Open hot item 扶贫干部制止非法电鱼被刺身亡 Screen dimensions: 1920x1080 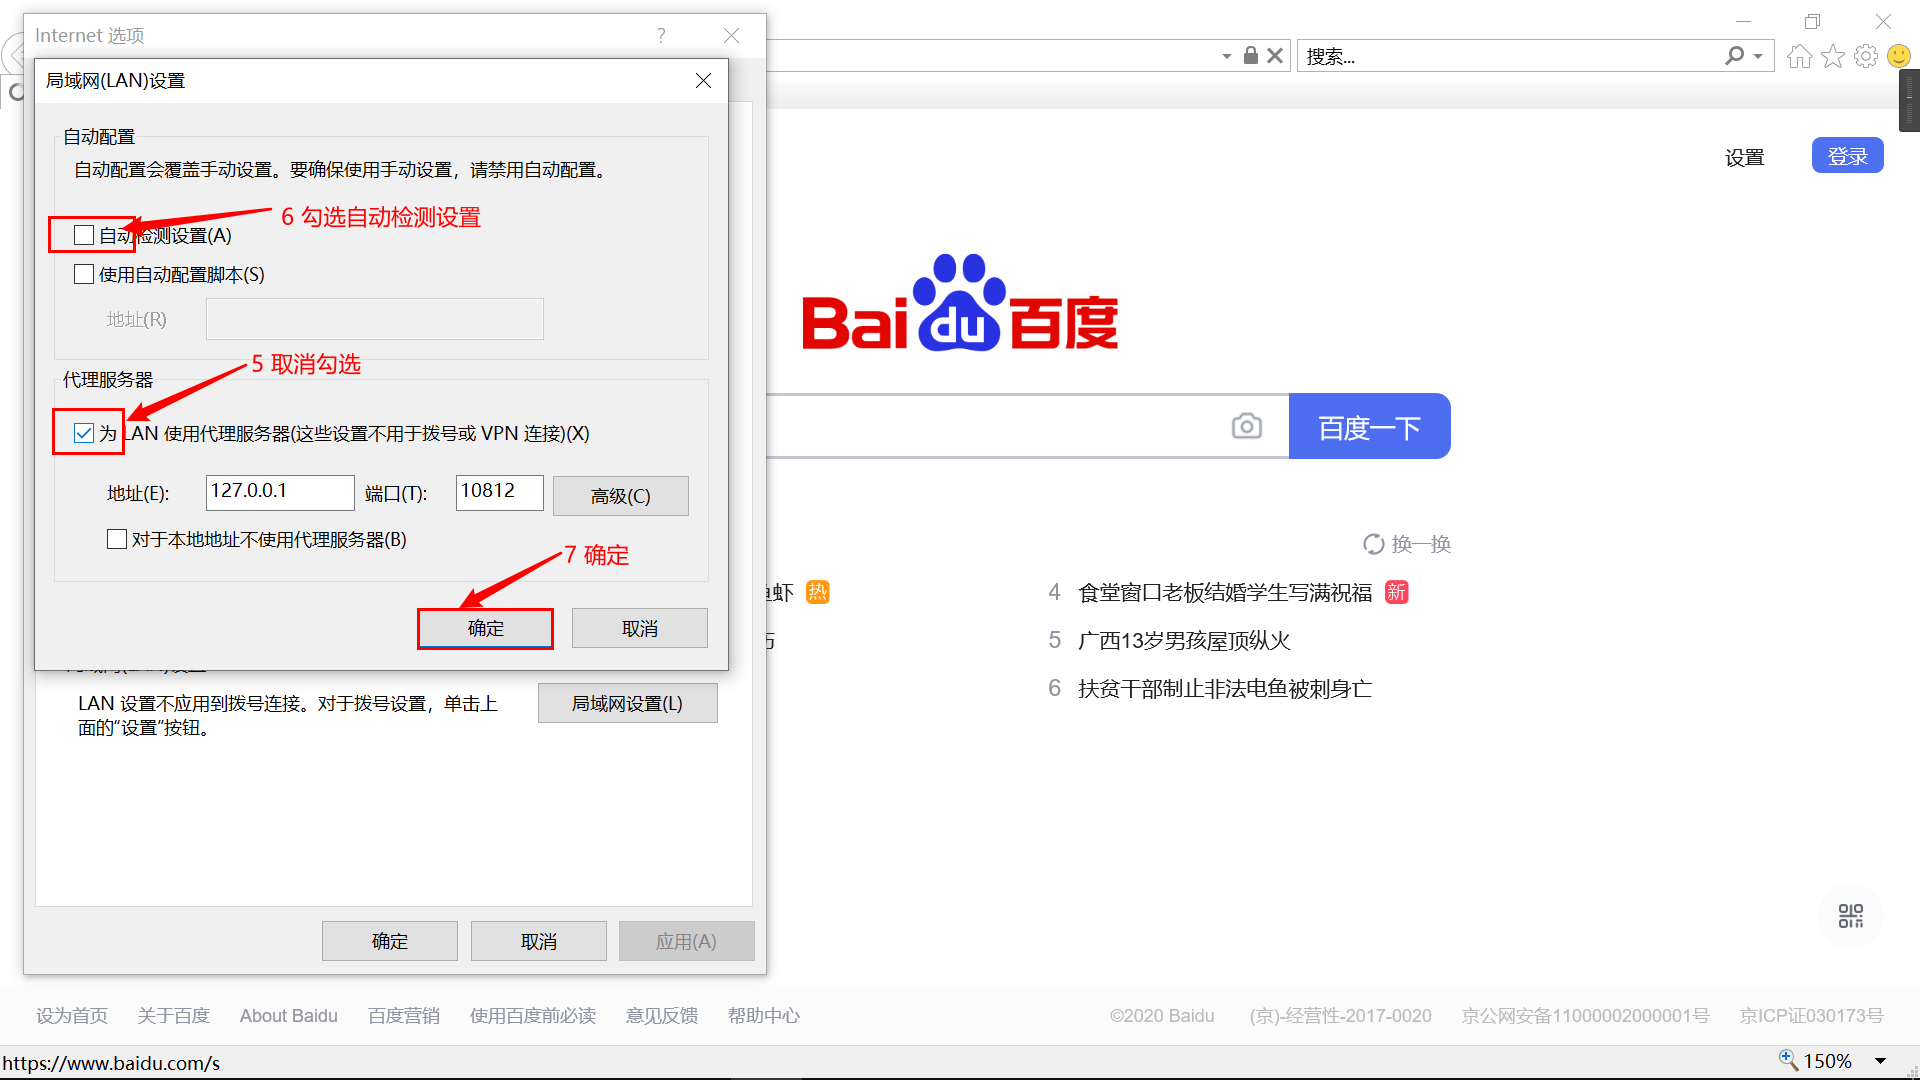1225,689
